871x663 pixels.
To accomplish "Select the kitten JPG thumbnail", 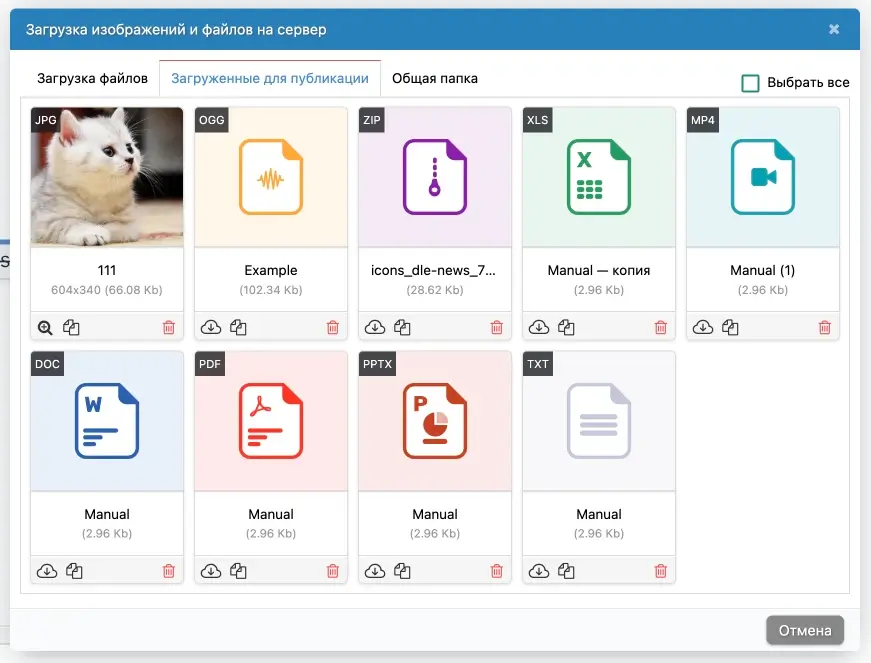I will pos(107,177).
